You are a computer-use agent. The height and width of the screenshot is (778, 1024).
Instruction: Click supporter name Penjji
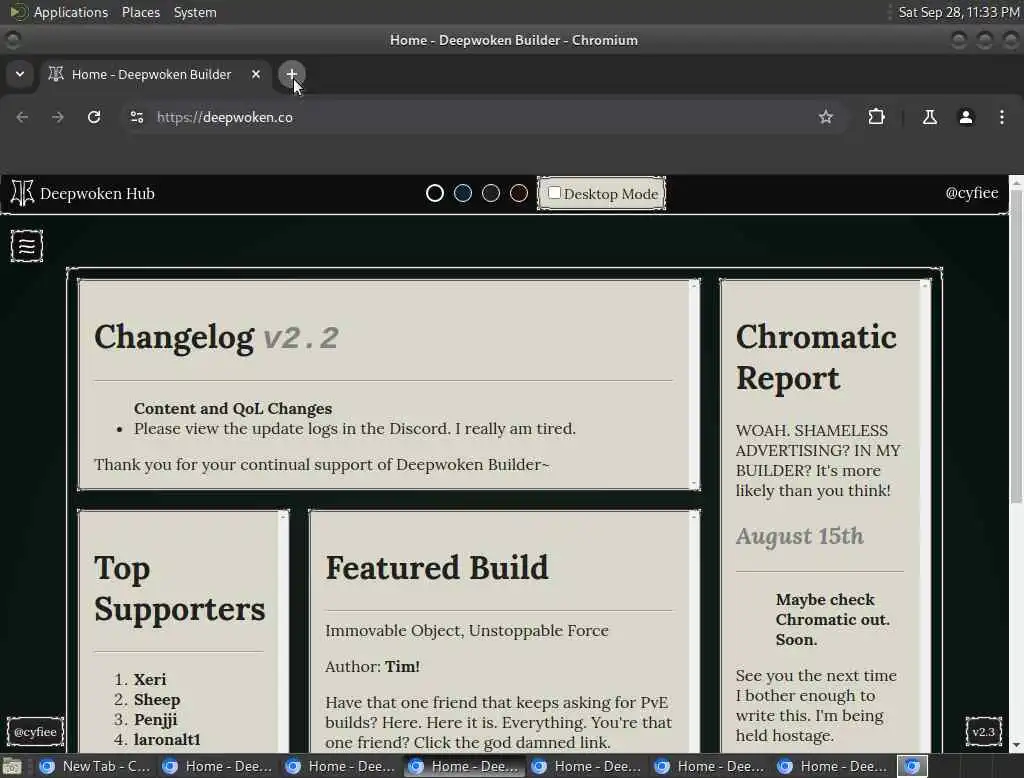coord(155,720)
